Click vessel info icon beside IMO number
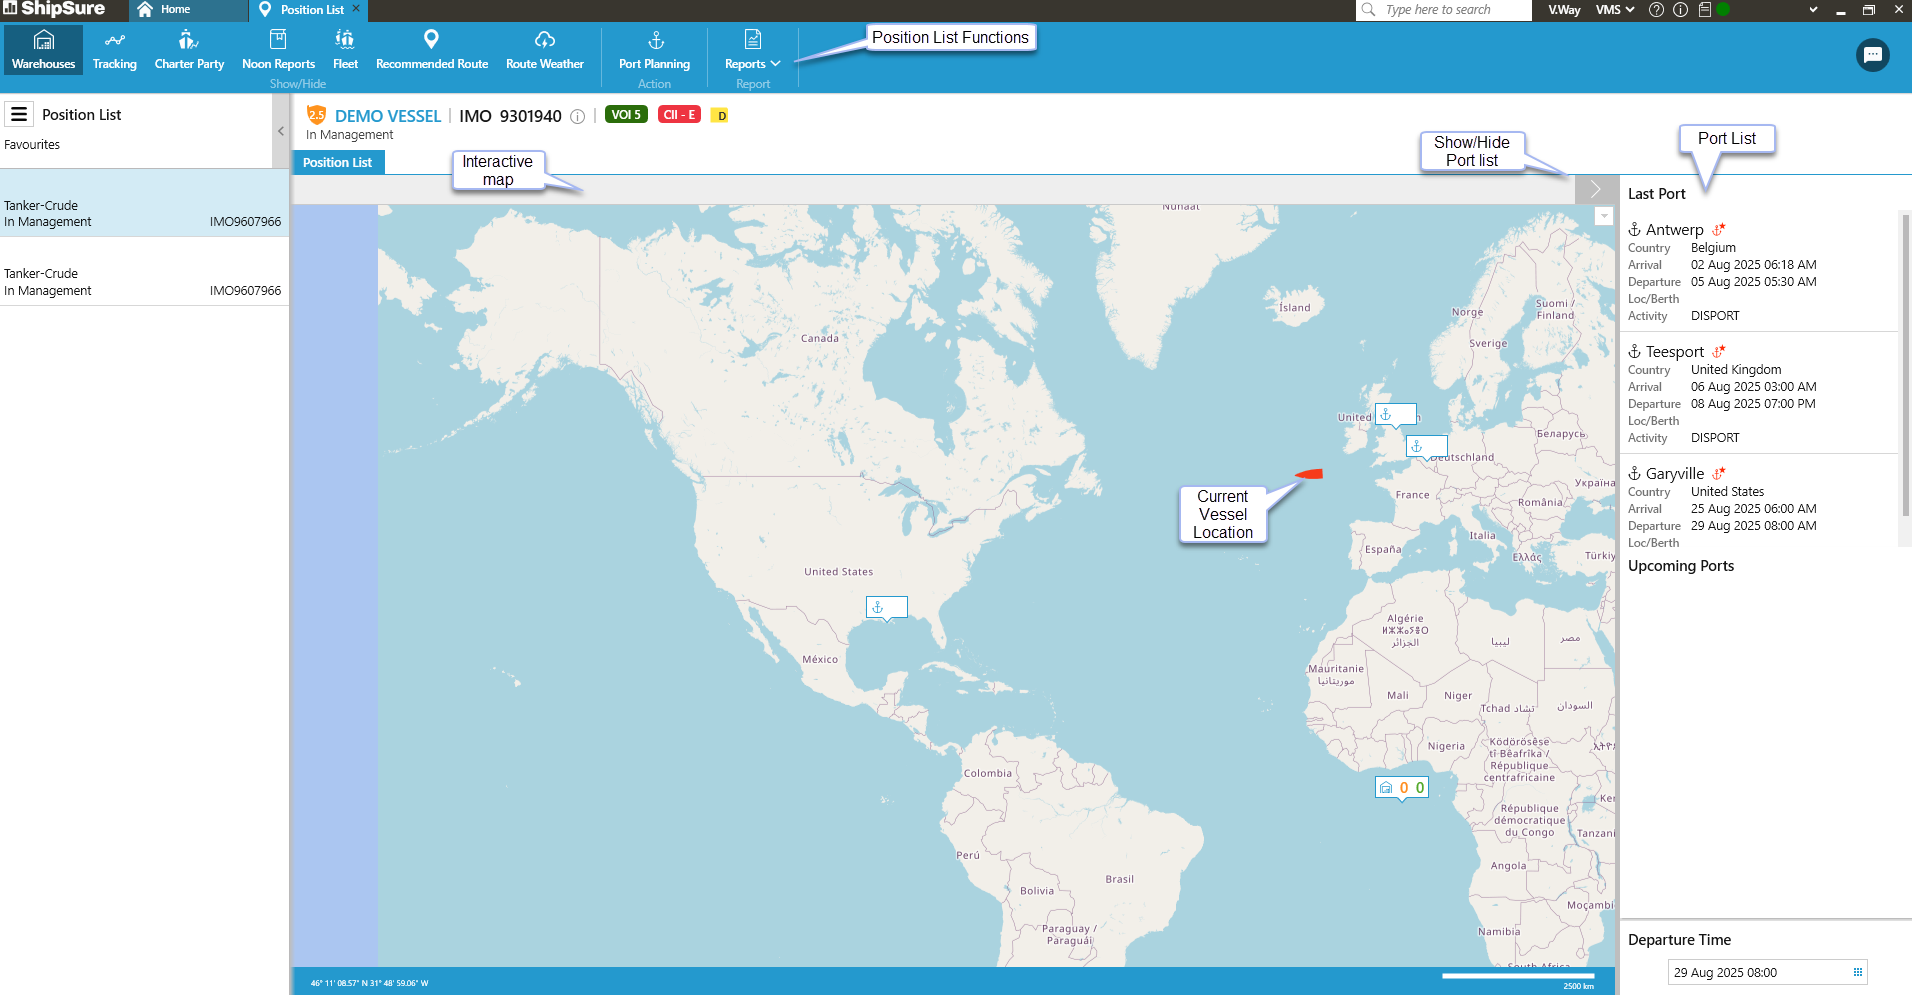 pyautogui.click(x=578, y=117)
